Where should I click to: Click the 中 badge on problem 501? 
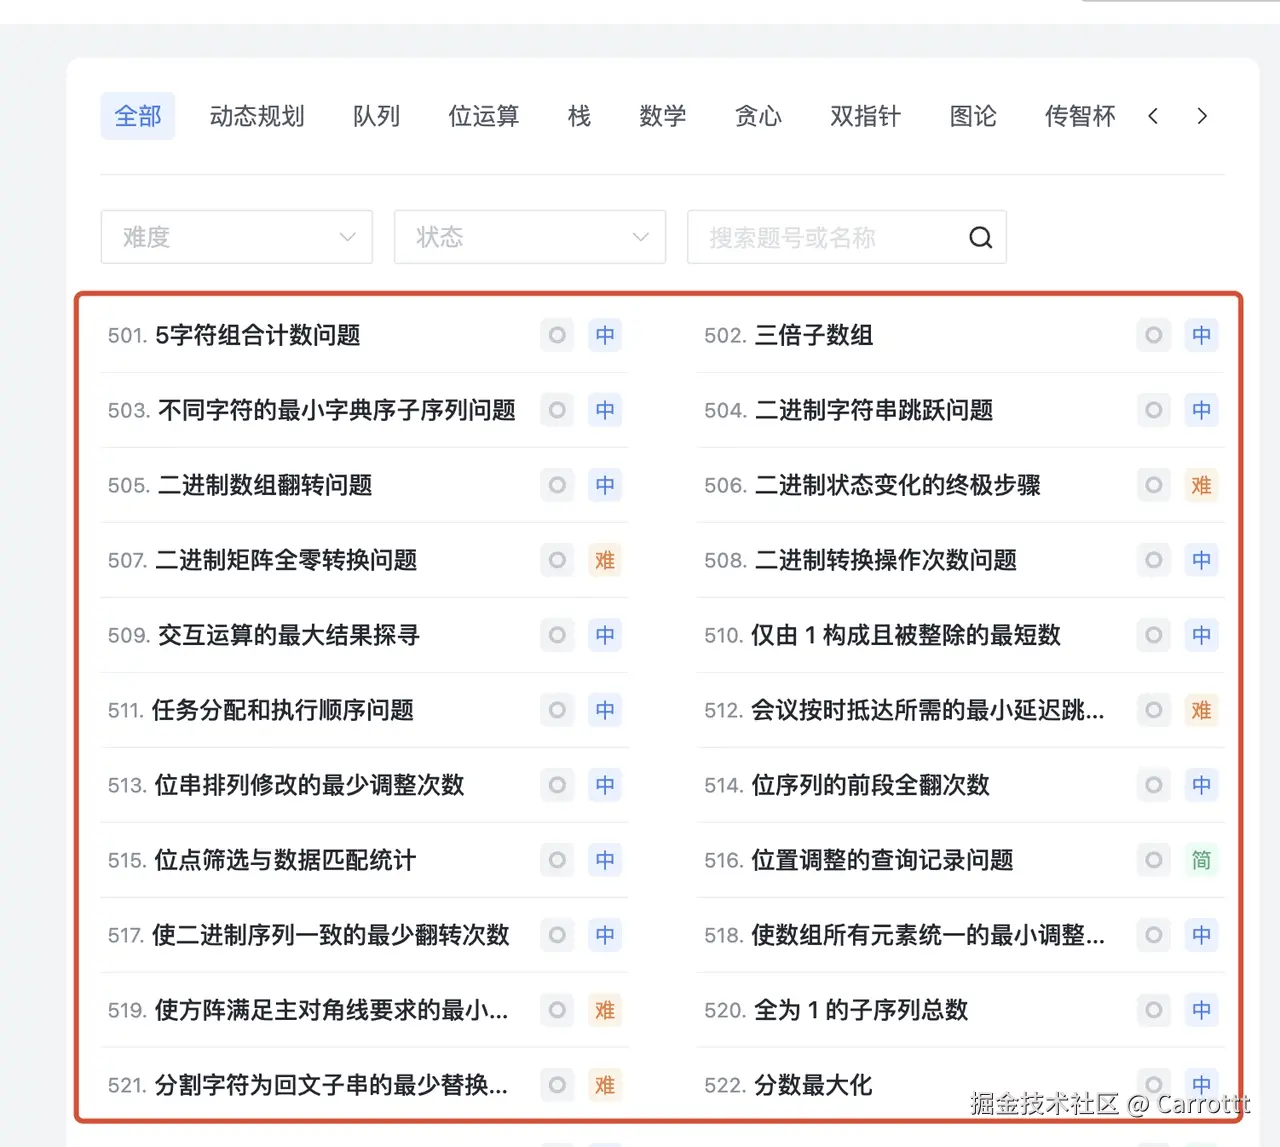(604, 335)
